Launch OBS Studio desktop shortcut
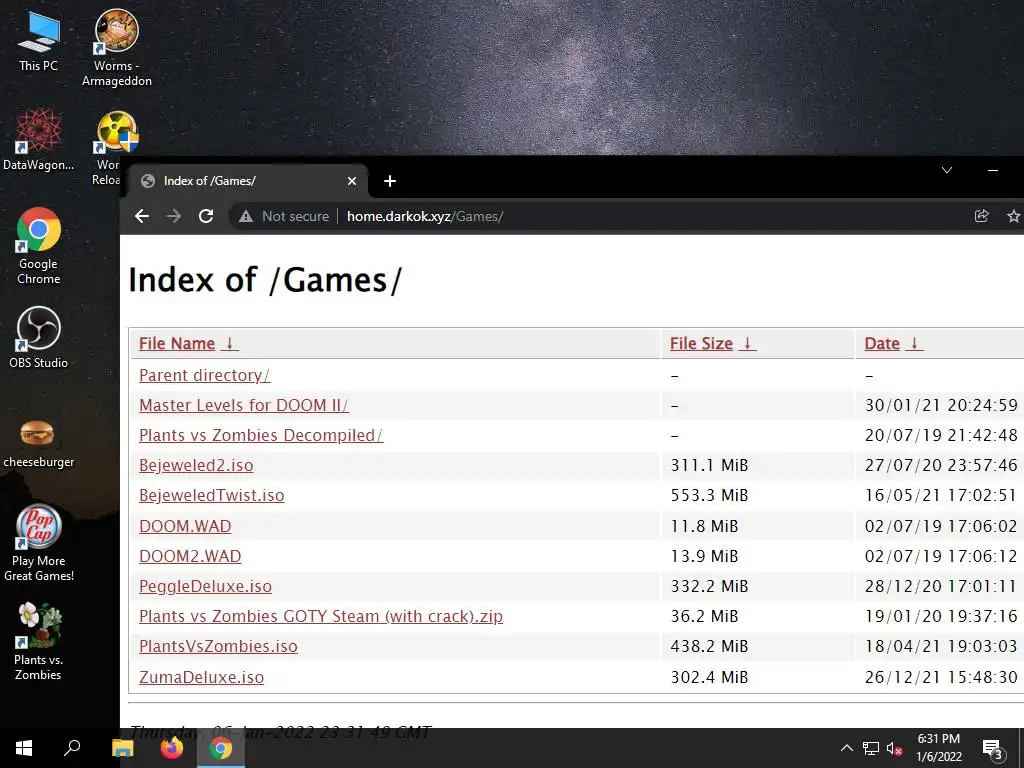This screenshot has width=1024, height=768. [x=39, y=337]
